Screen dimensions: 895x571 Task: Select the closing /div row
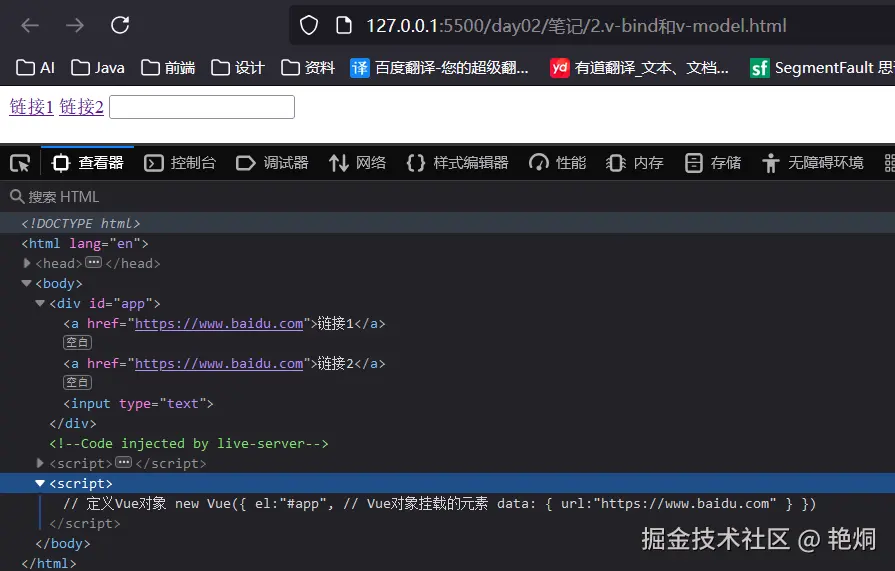click(x=448, y=424)
